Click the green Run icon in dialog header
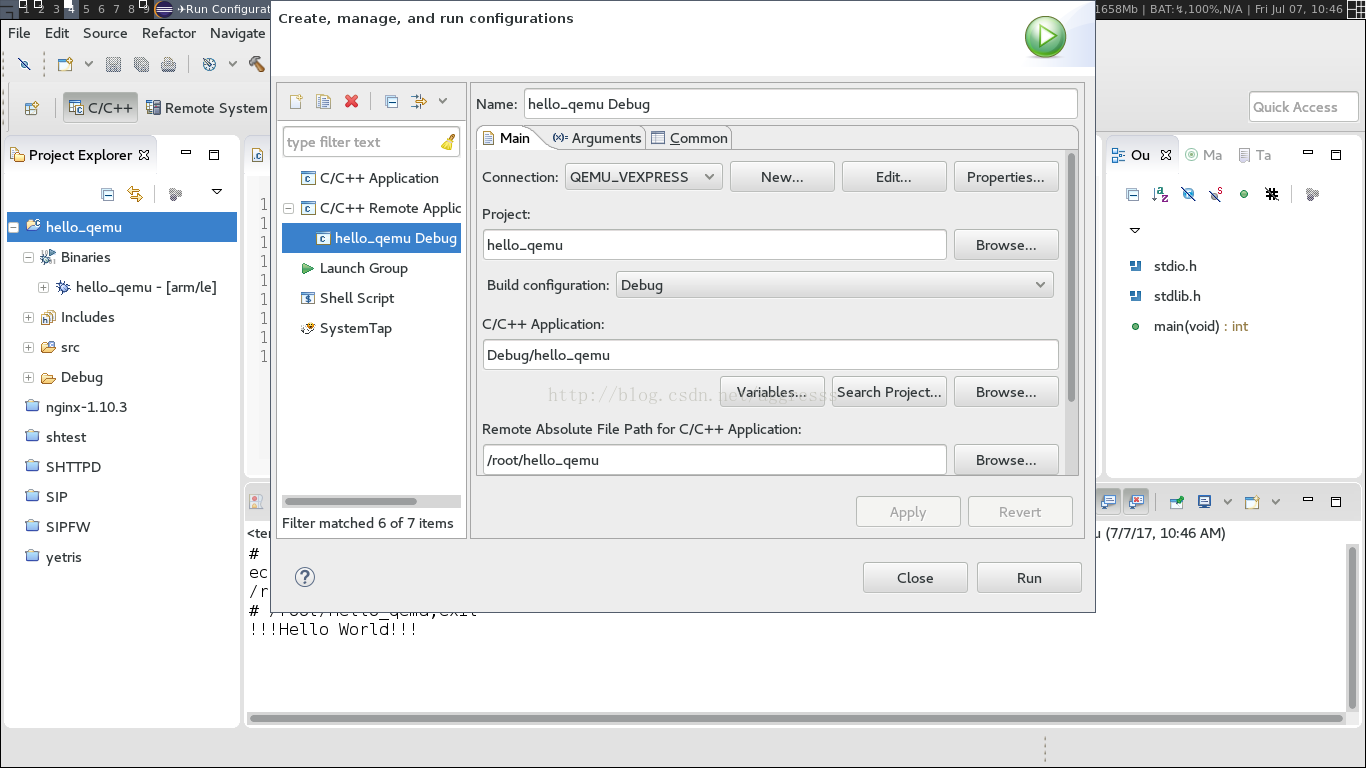Image resolution: width=1366 pixels, height=768 pixels. click(x=1045, y=38)
